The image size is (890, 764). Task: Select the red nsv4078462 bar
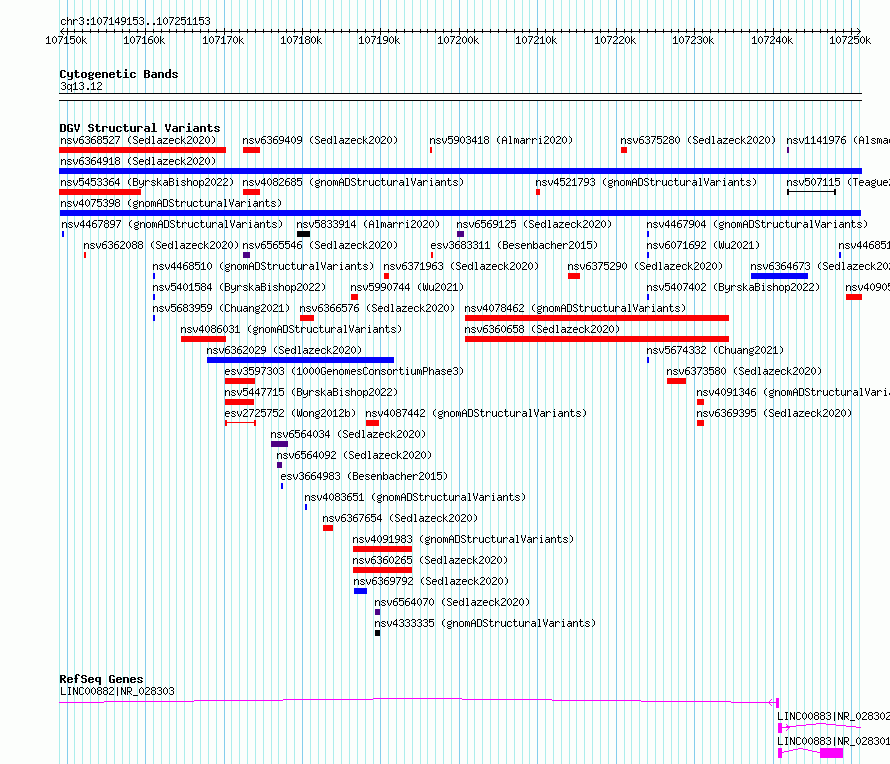pyautogui.click(x=597, y=318)
